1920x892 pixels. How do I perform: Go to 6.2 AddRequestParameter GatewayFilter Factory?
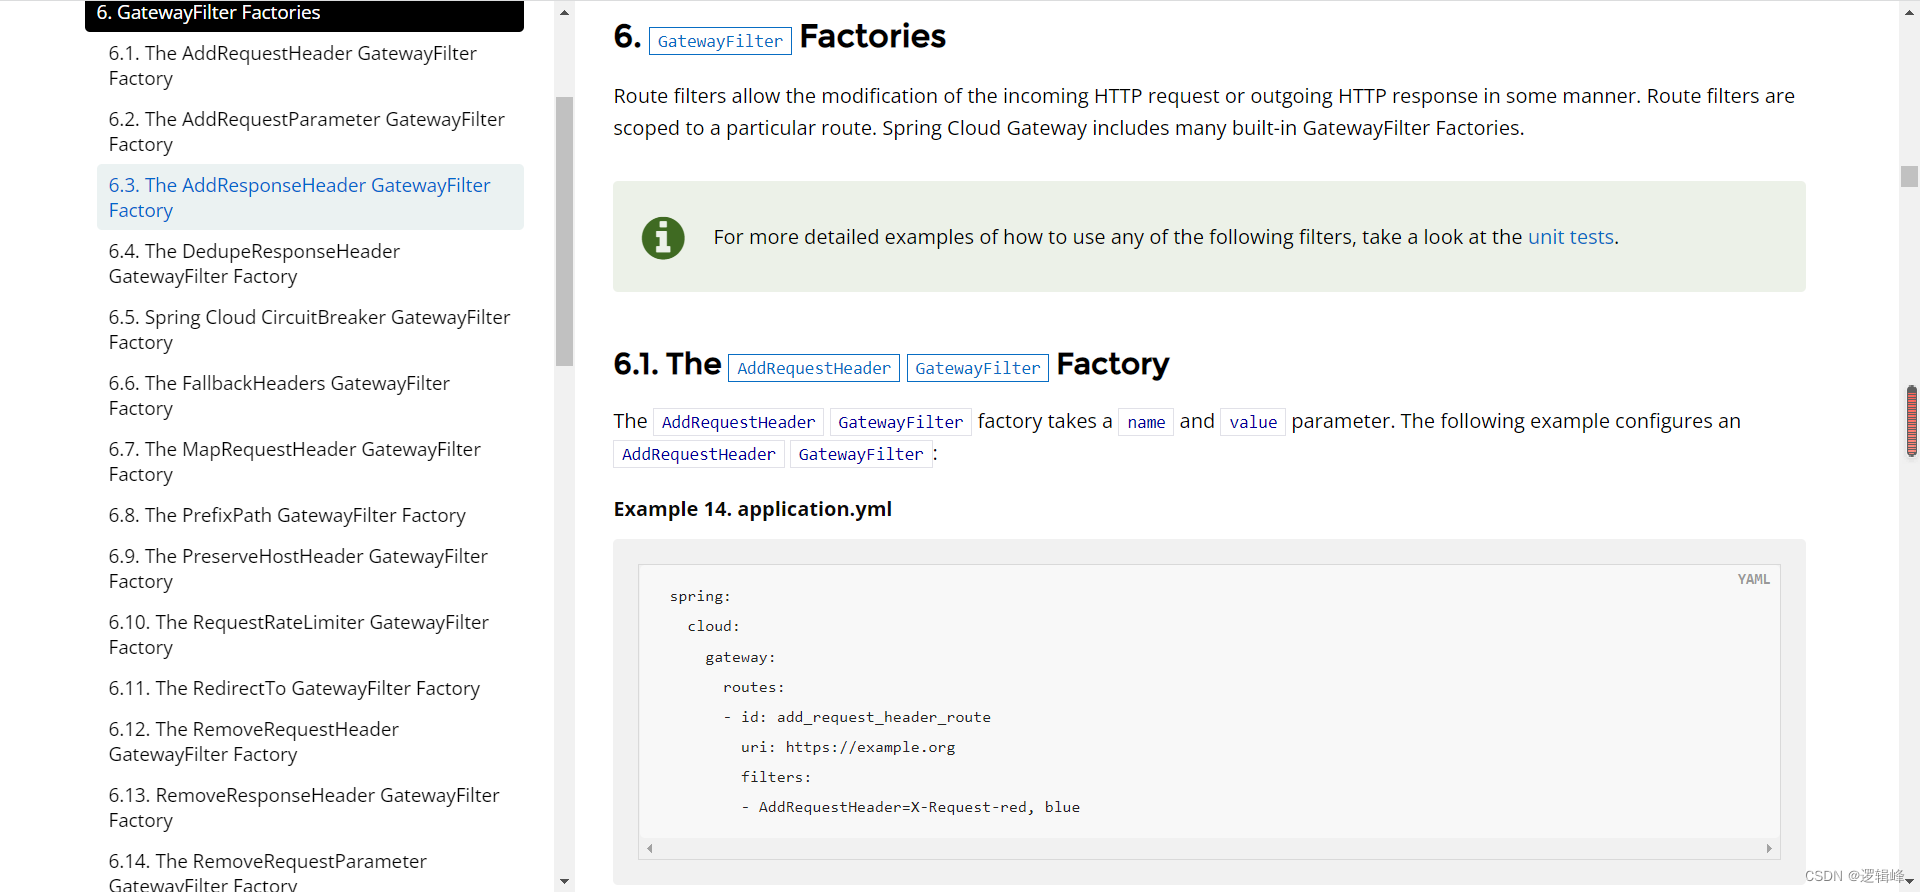tap(306, 132)
